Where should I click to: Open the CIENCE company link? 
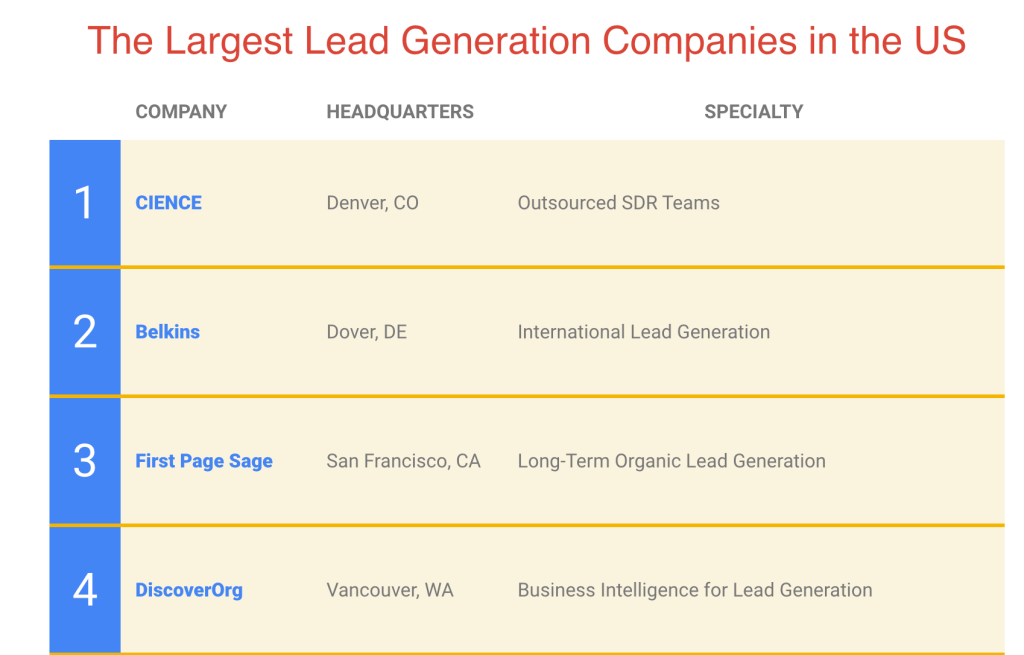tap(168, 202)
